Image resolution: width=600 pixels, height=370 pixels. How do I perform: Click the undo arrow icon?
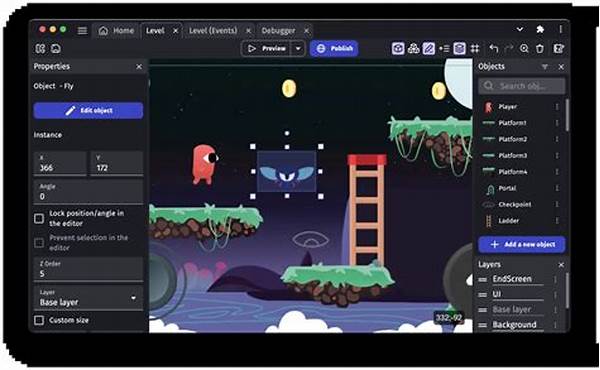pos(494,49)
